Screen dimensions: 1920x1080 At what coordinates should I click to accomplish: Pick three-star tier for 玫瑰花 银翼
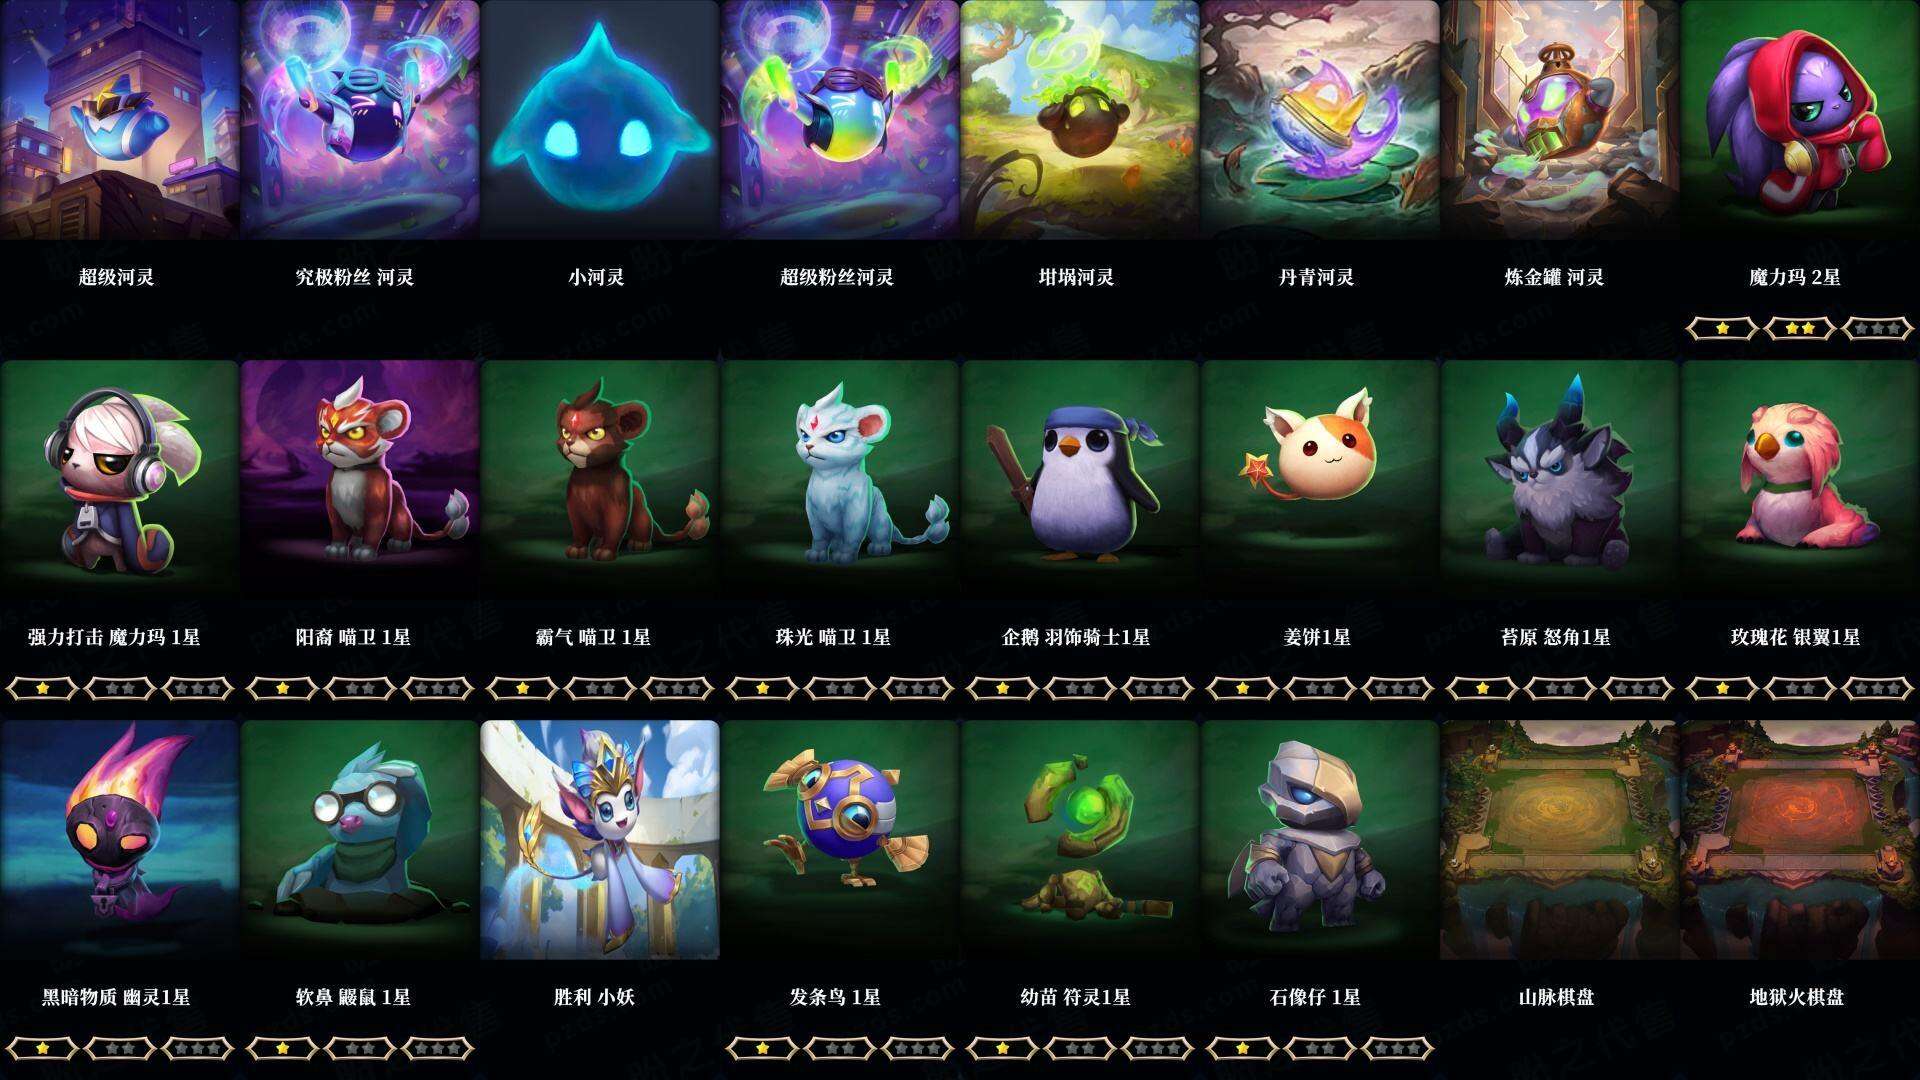point(1878,688)
